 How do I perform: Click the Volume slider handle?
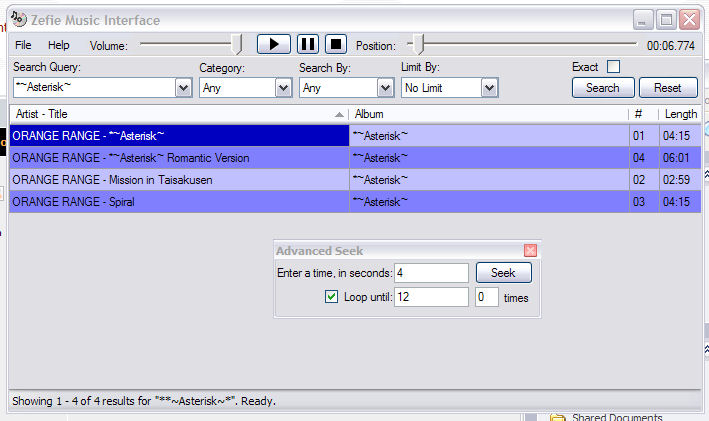237,44
